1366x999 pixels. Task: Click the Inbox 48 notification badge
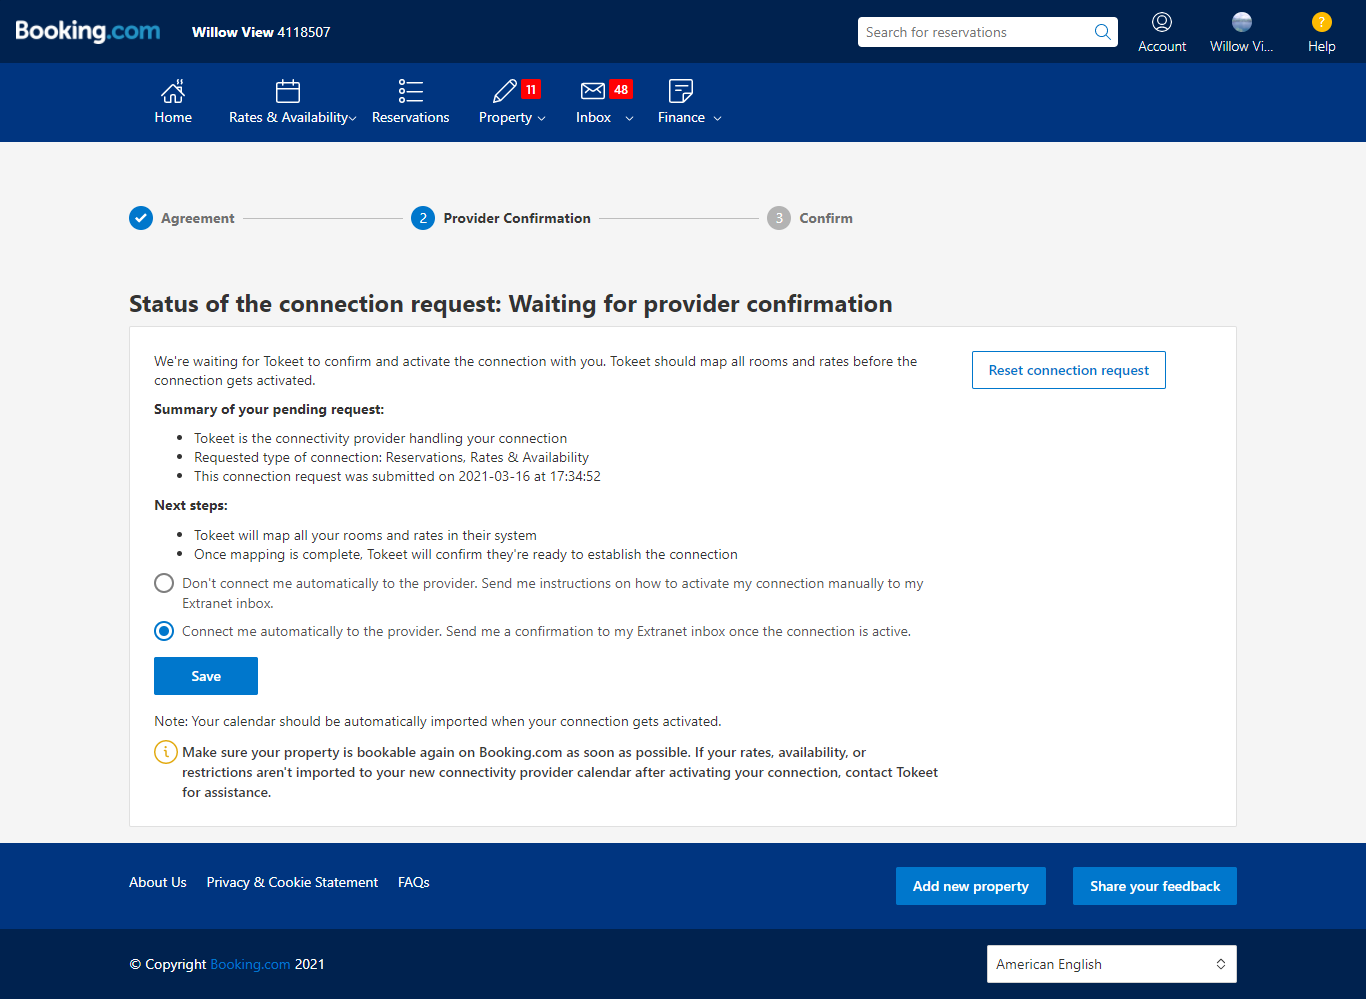coord(621,89)
